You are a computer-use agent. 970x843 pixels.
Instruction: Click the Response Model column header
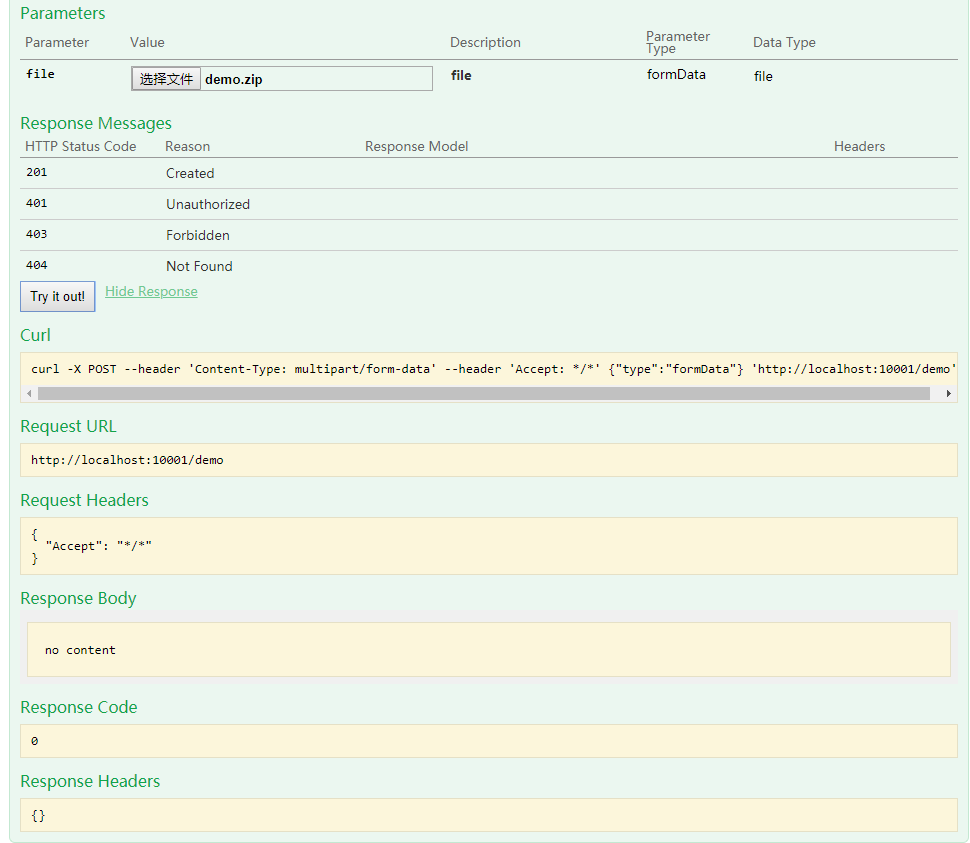pos(416,146)
